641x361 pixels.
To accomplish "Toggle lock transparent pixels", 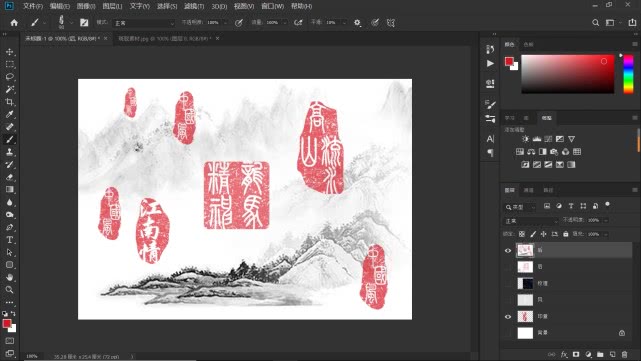I will coord(522,234).
